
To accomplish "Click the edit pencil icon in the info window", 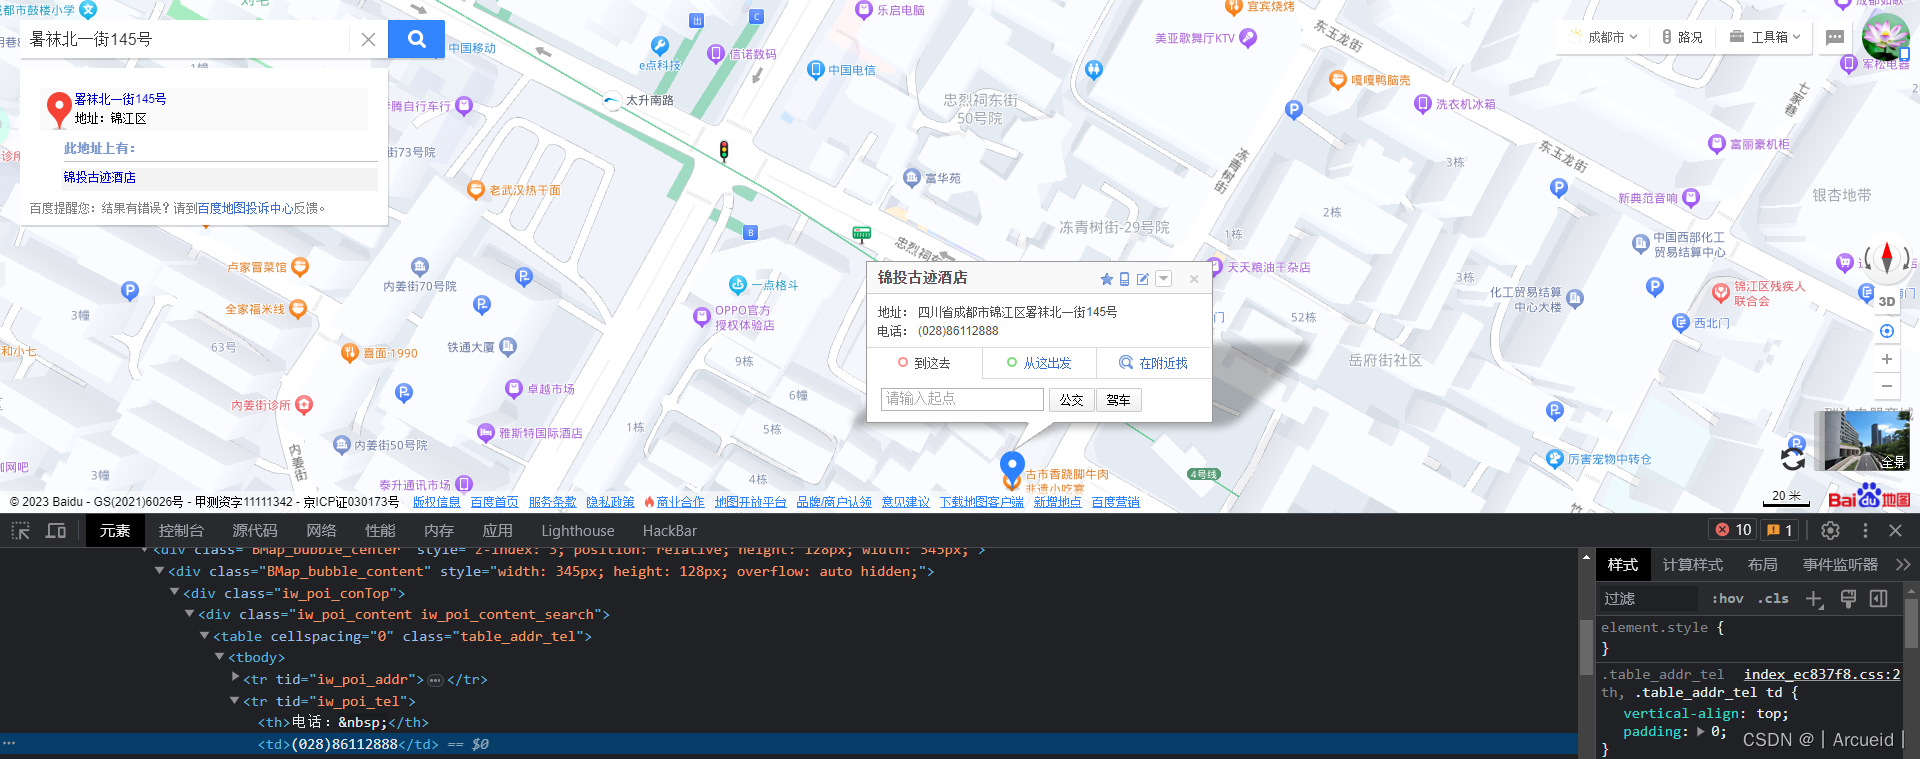I will (1143, 279).
